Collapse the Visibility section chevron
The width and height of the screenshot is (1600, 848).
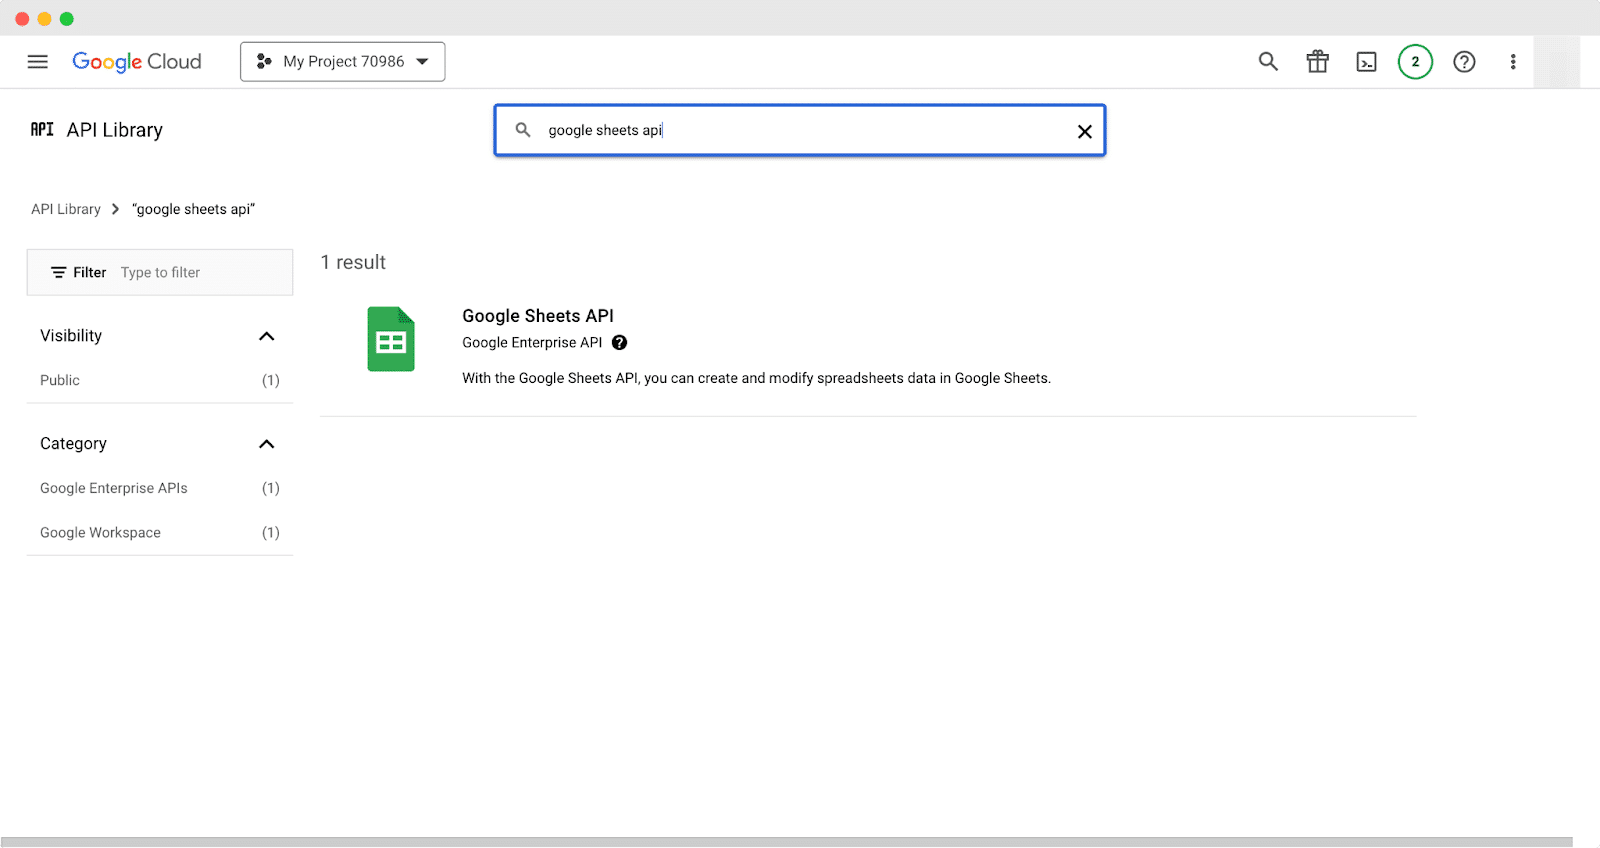(266, 336)
